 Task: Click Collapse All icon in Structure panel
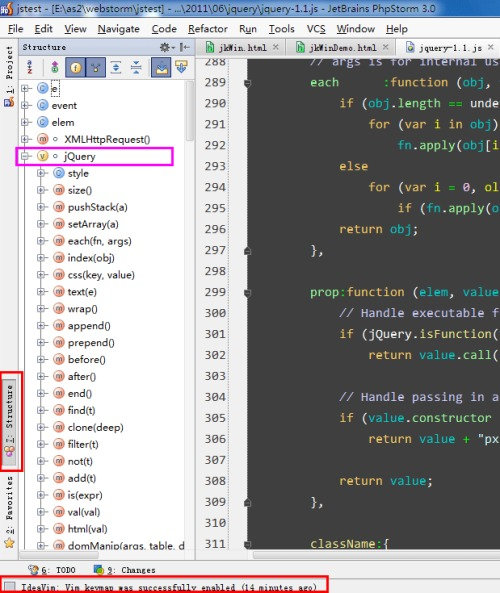(136, 67)
